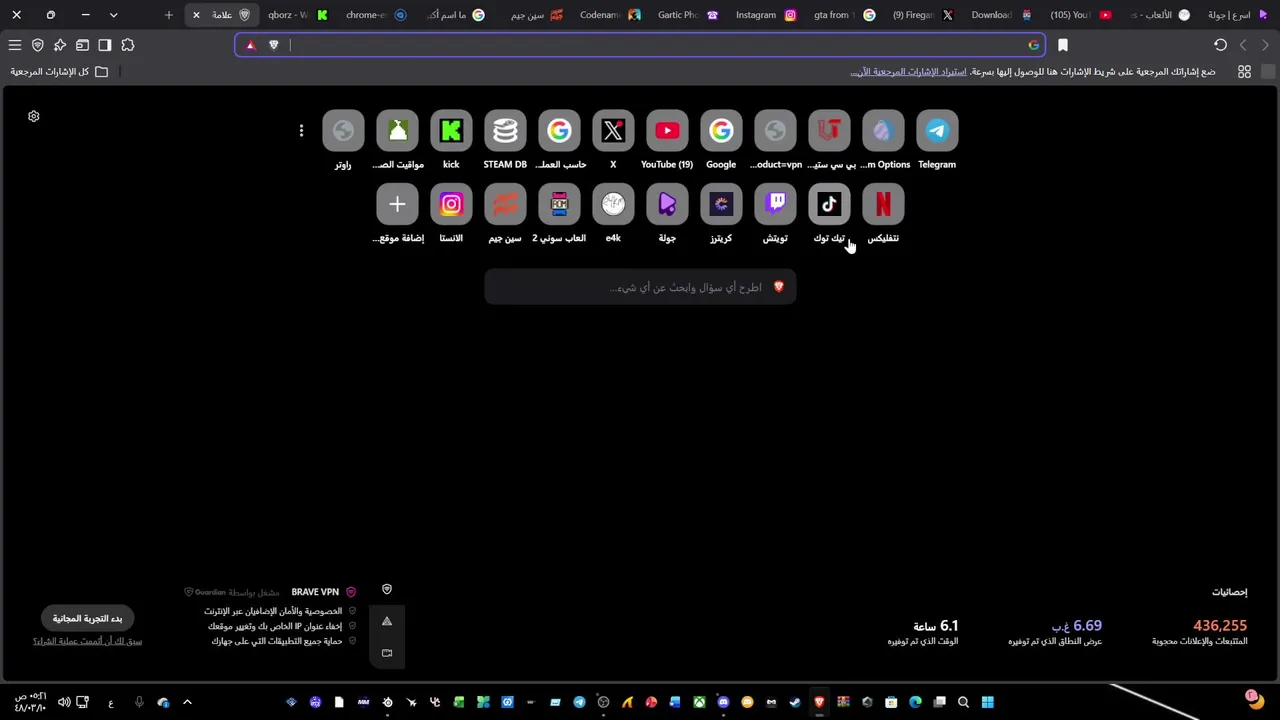Open the e4k shortcut tile
Viewport: 1280px width, 720px height.
tap(613, 204)
